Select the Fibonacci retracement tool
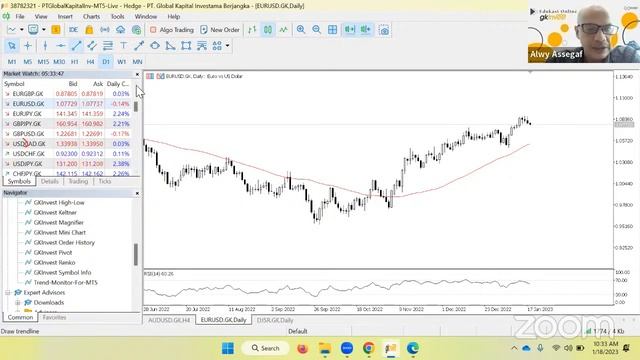640x360 pixels. [x=108, y=46]
